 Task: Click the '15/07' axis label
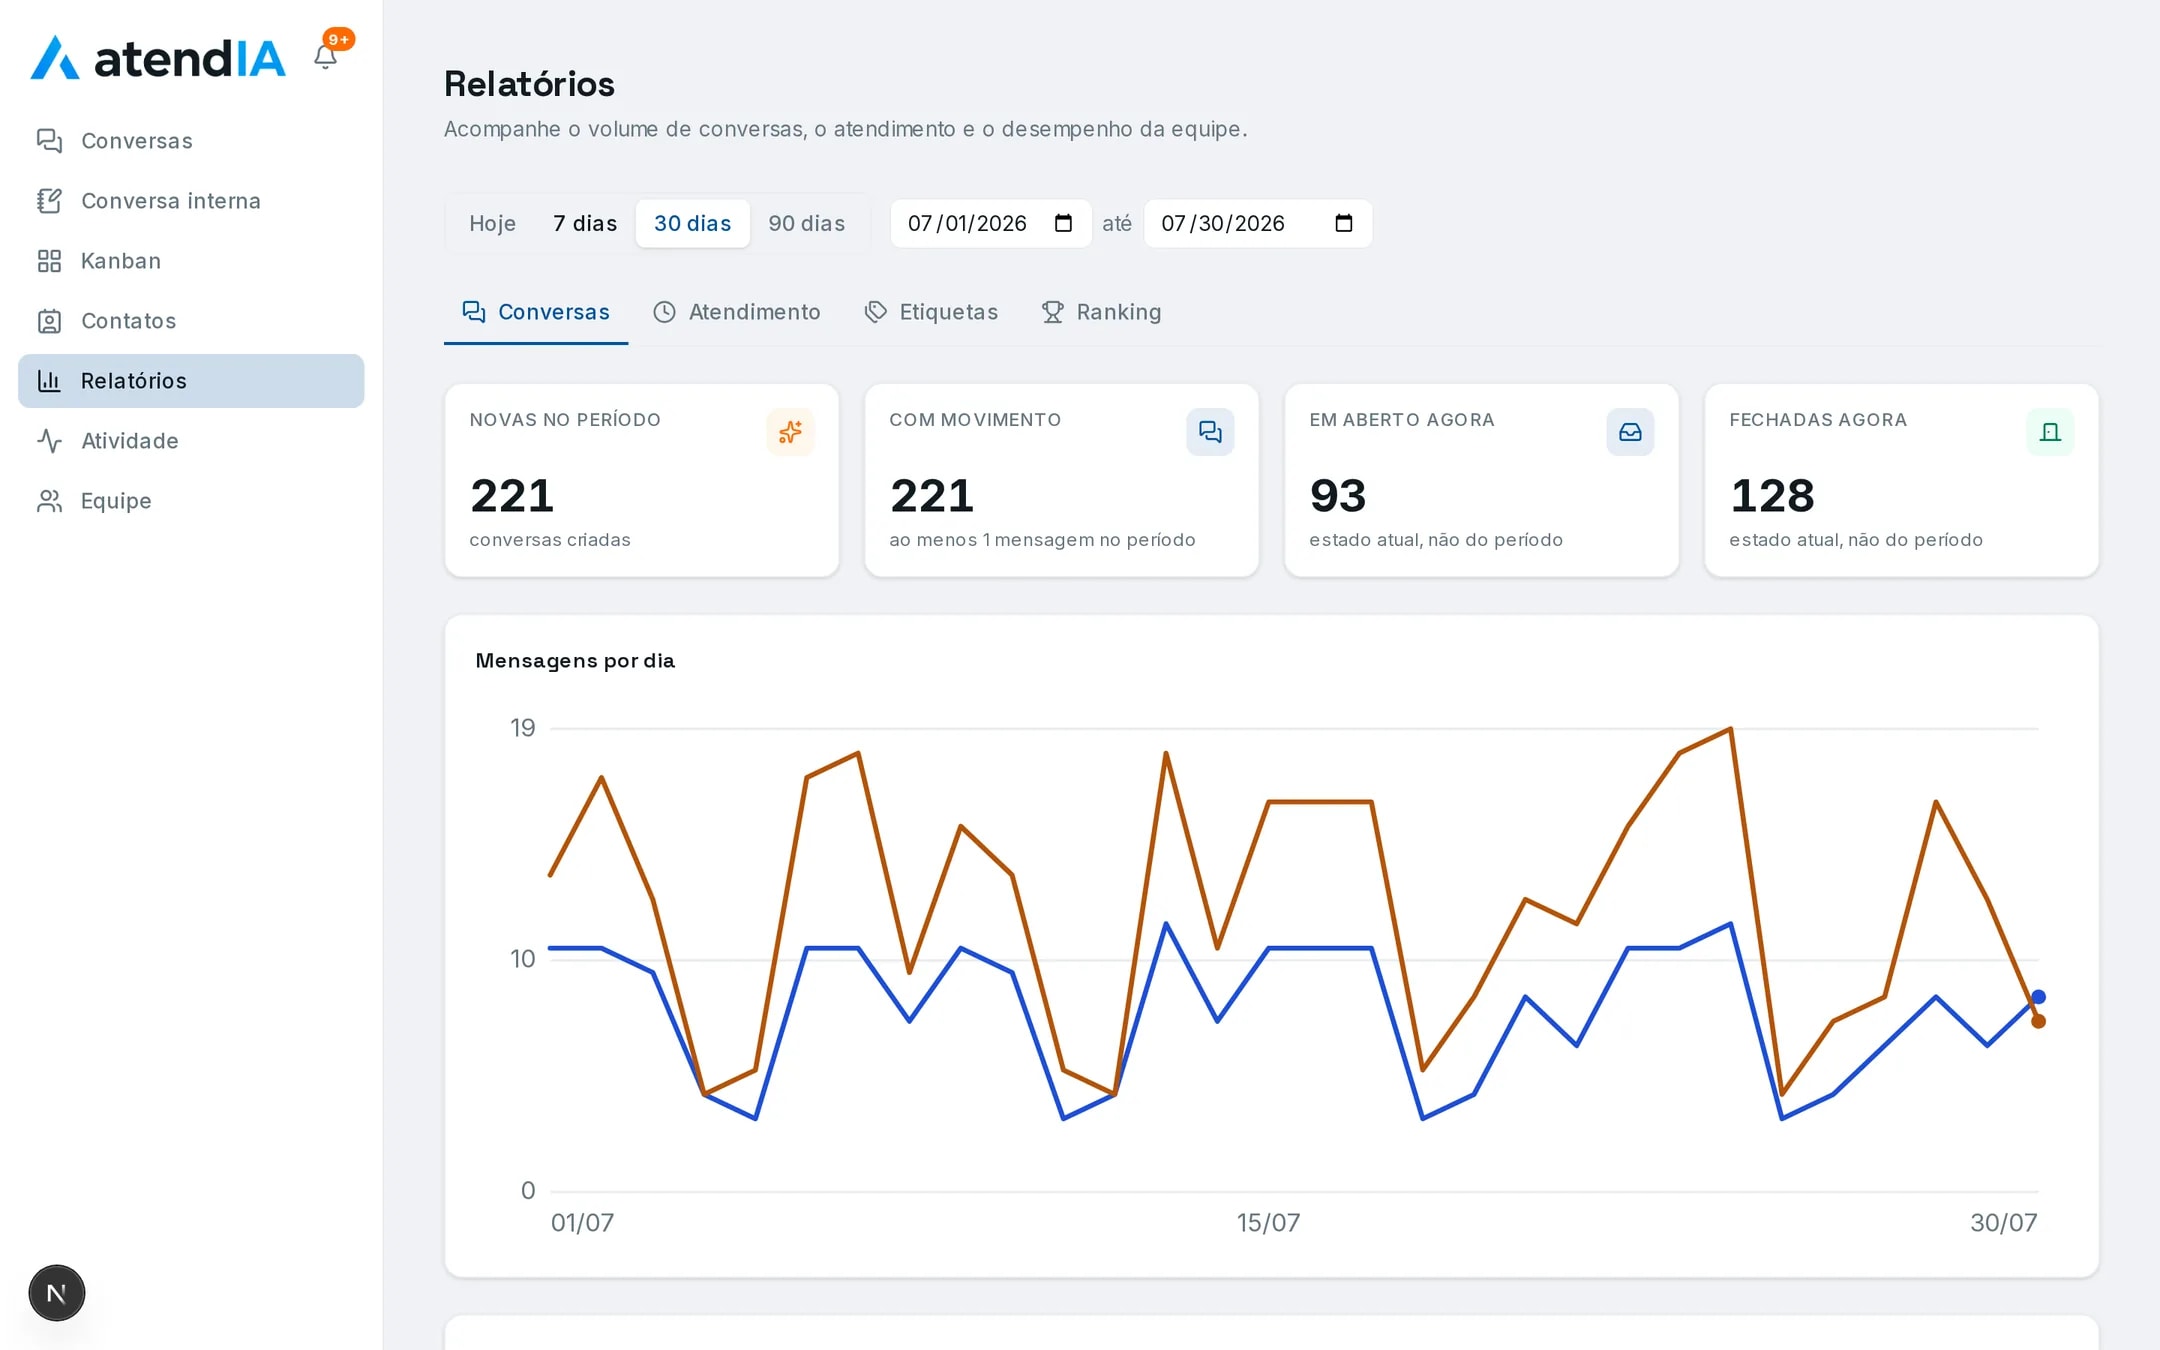1268,1223
